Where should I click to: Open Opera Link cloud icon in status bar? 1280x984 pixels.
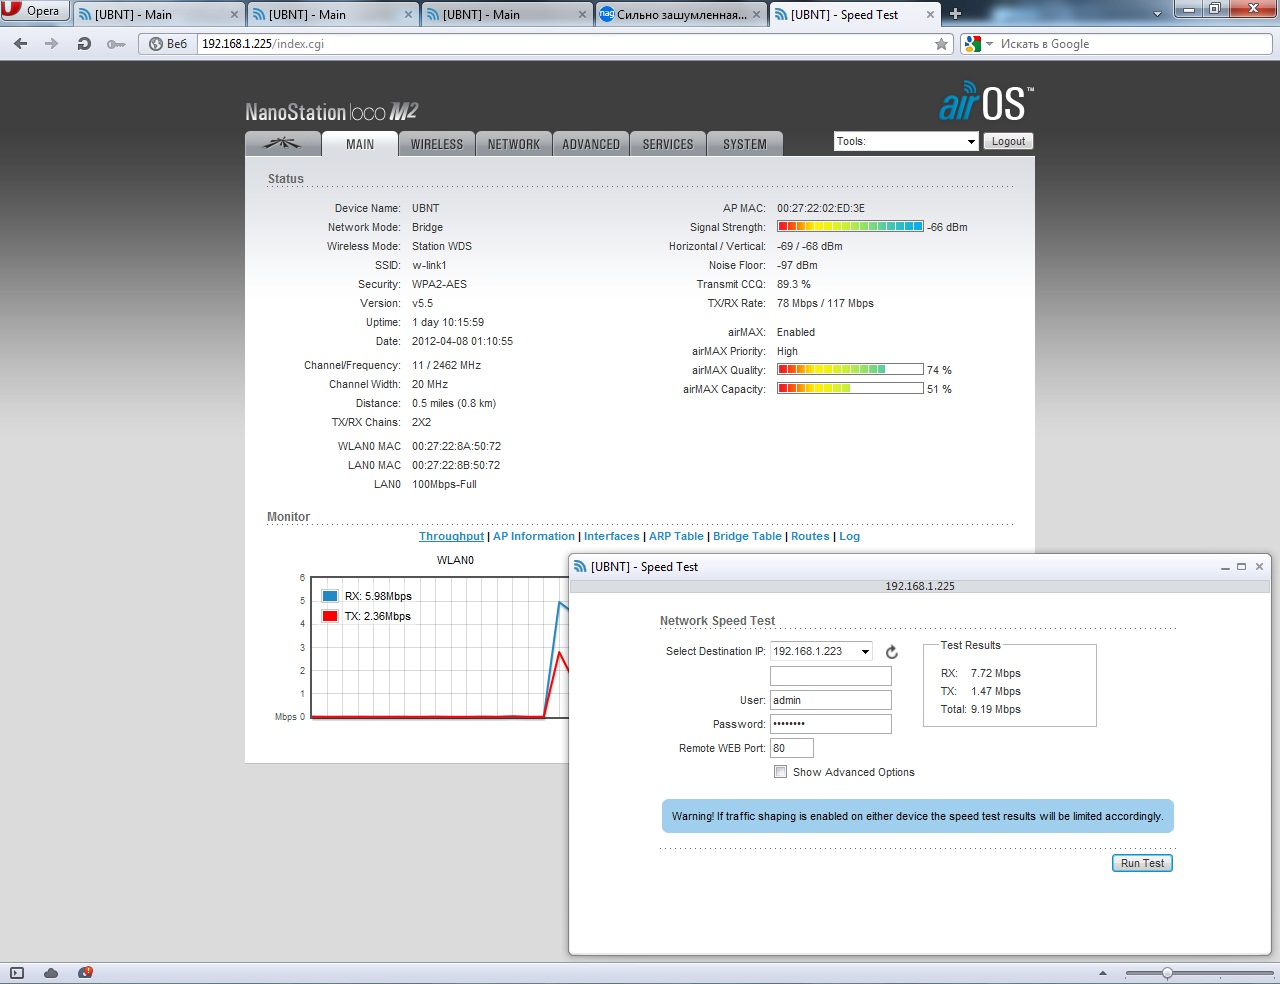coord(51,973)
